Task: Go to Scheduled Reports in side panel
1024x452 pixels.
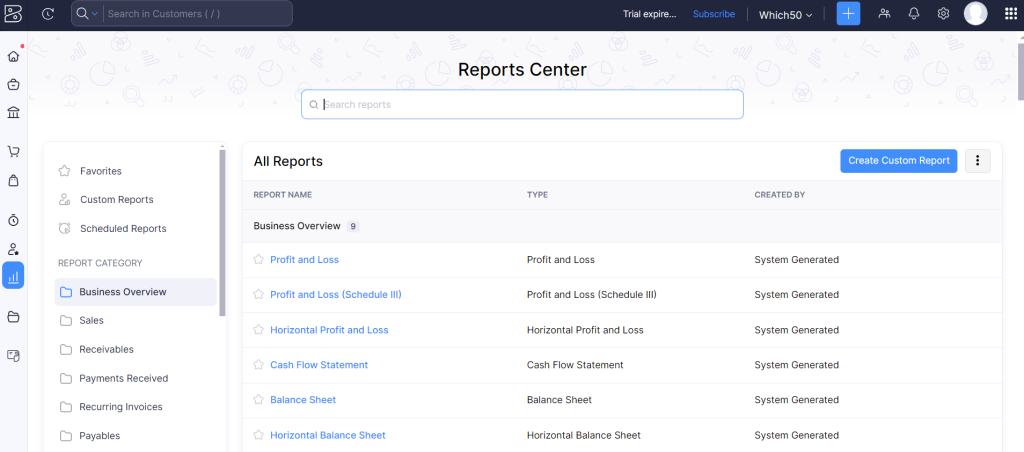Action: [123, 229]
